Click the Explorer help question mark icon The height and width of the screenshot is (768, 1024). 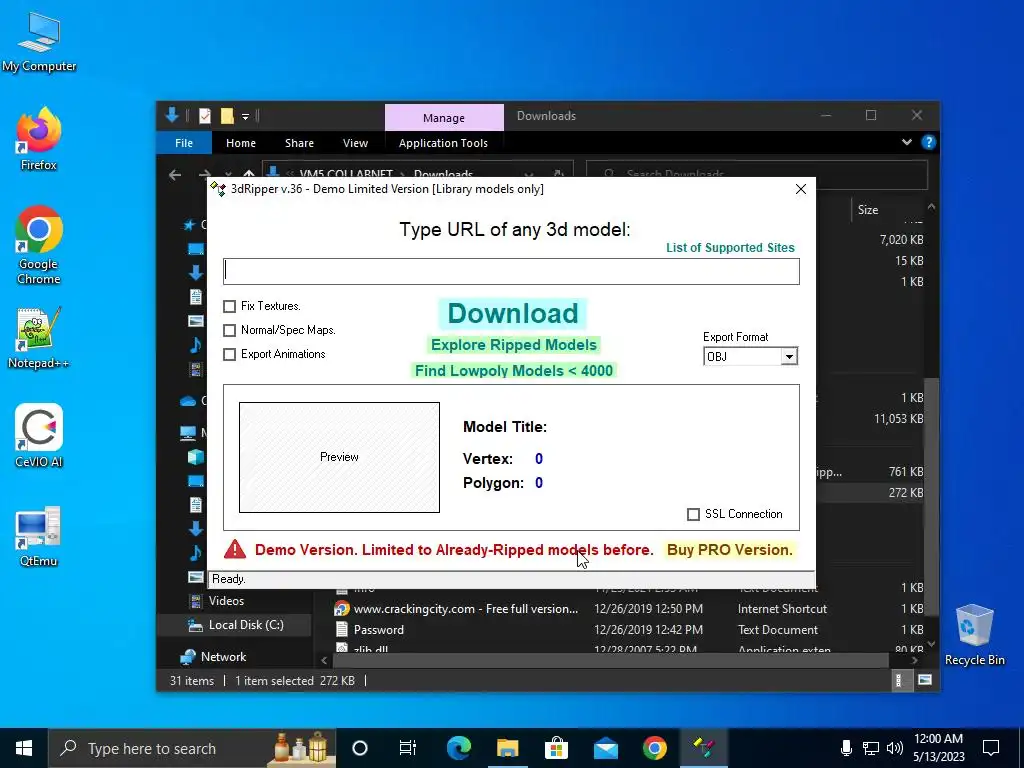pyautogui.click(x=928, y=142)
